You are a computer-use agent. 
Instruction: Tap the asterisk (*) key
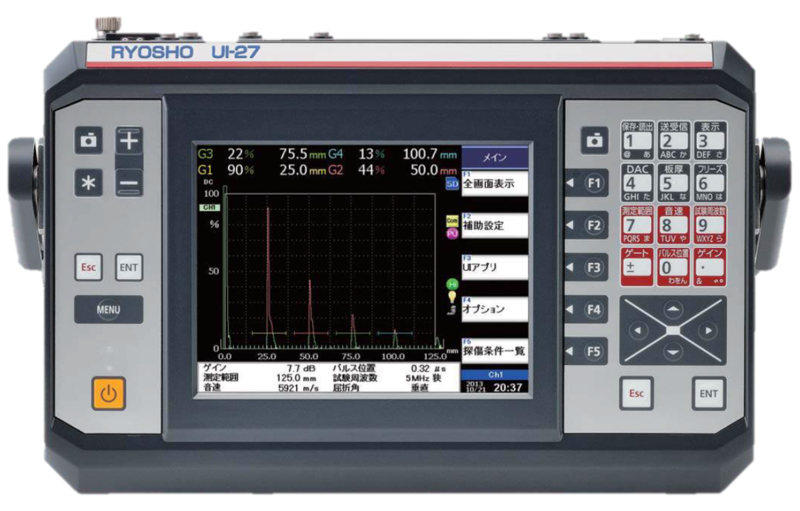[x=88, y=183]
